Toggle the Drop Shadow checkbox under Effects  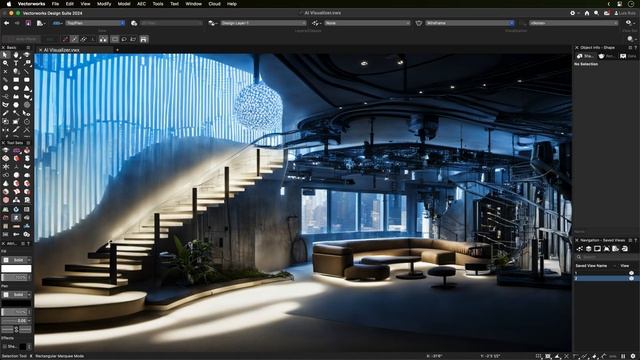(5, 347)
